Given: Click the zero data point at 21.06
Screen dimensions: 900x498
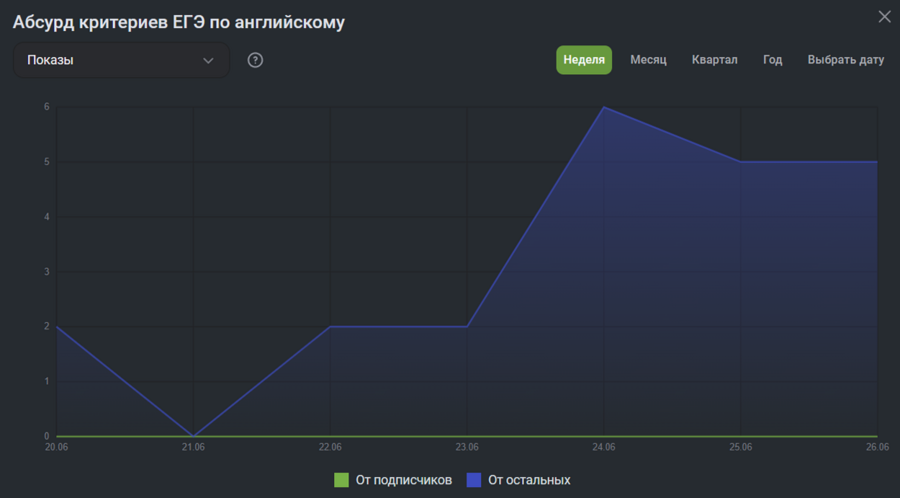Looking at the screenshot, I should tap(193, 436).
